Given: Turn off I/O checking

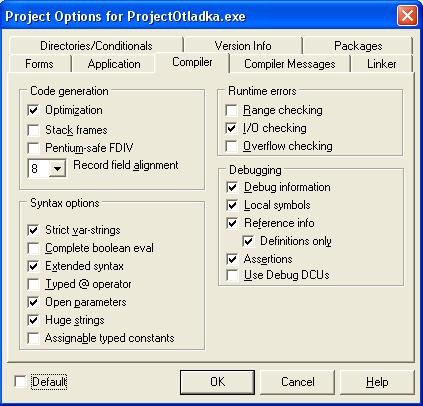Looking at the screenshot, I should click(231, 128).
